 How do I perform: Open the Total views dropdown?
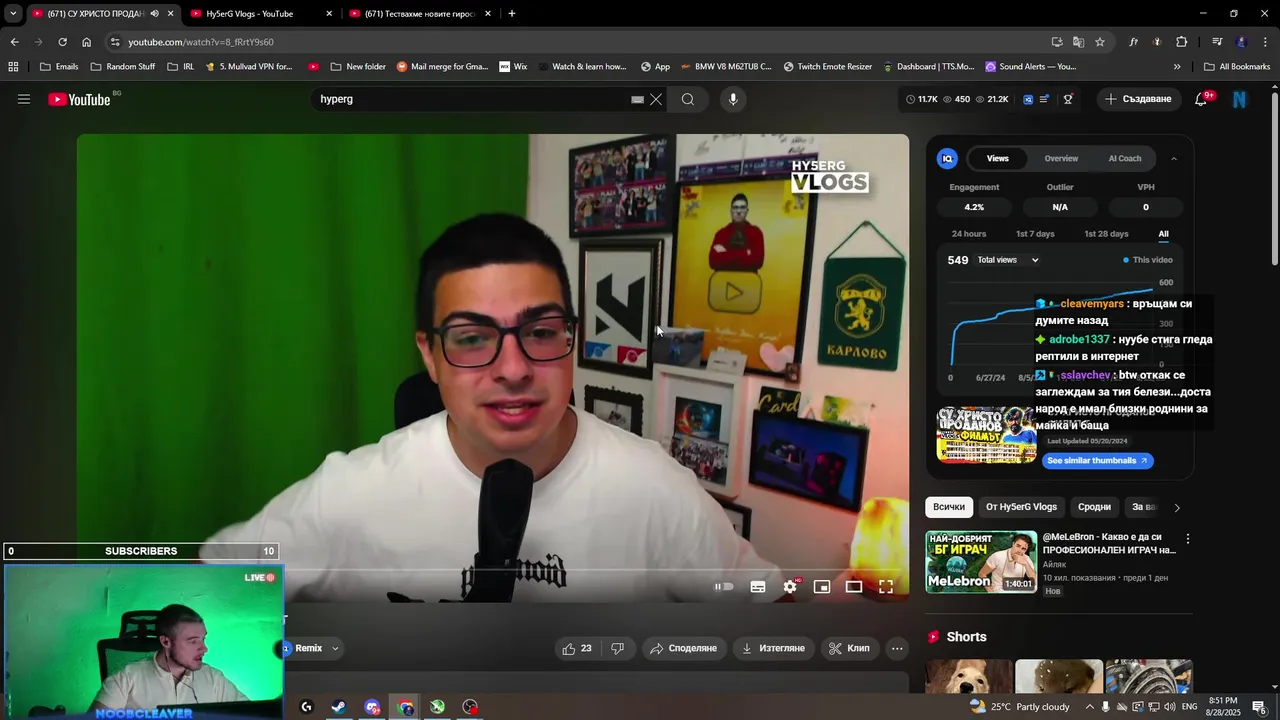[x=1008, y=260]
